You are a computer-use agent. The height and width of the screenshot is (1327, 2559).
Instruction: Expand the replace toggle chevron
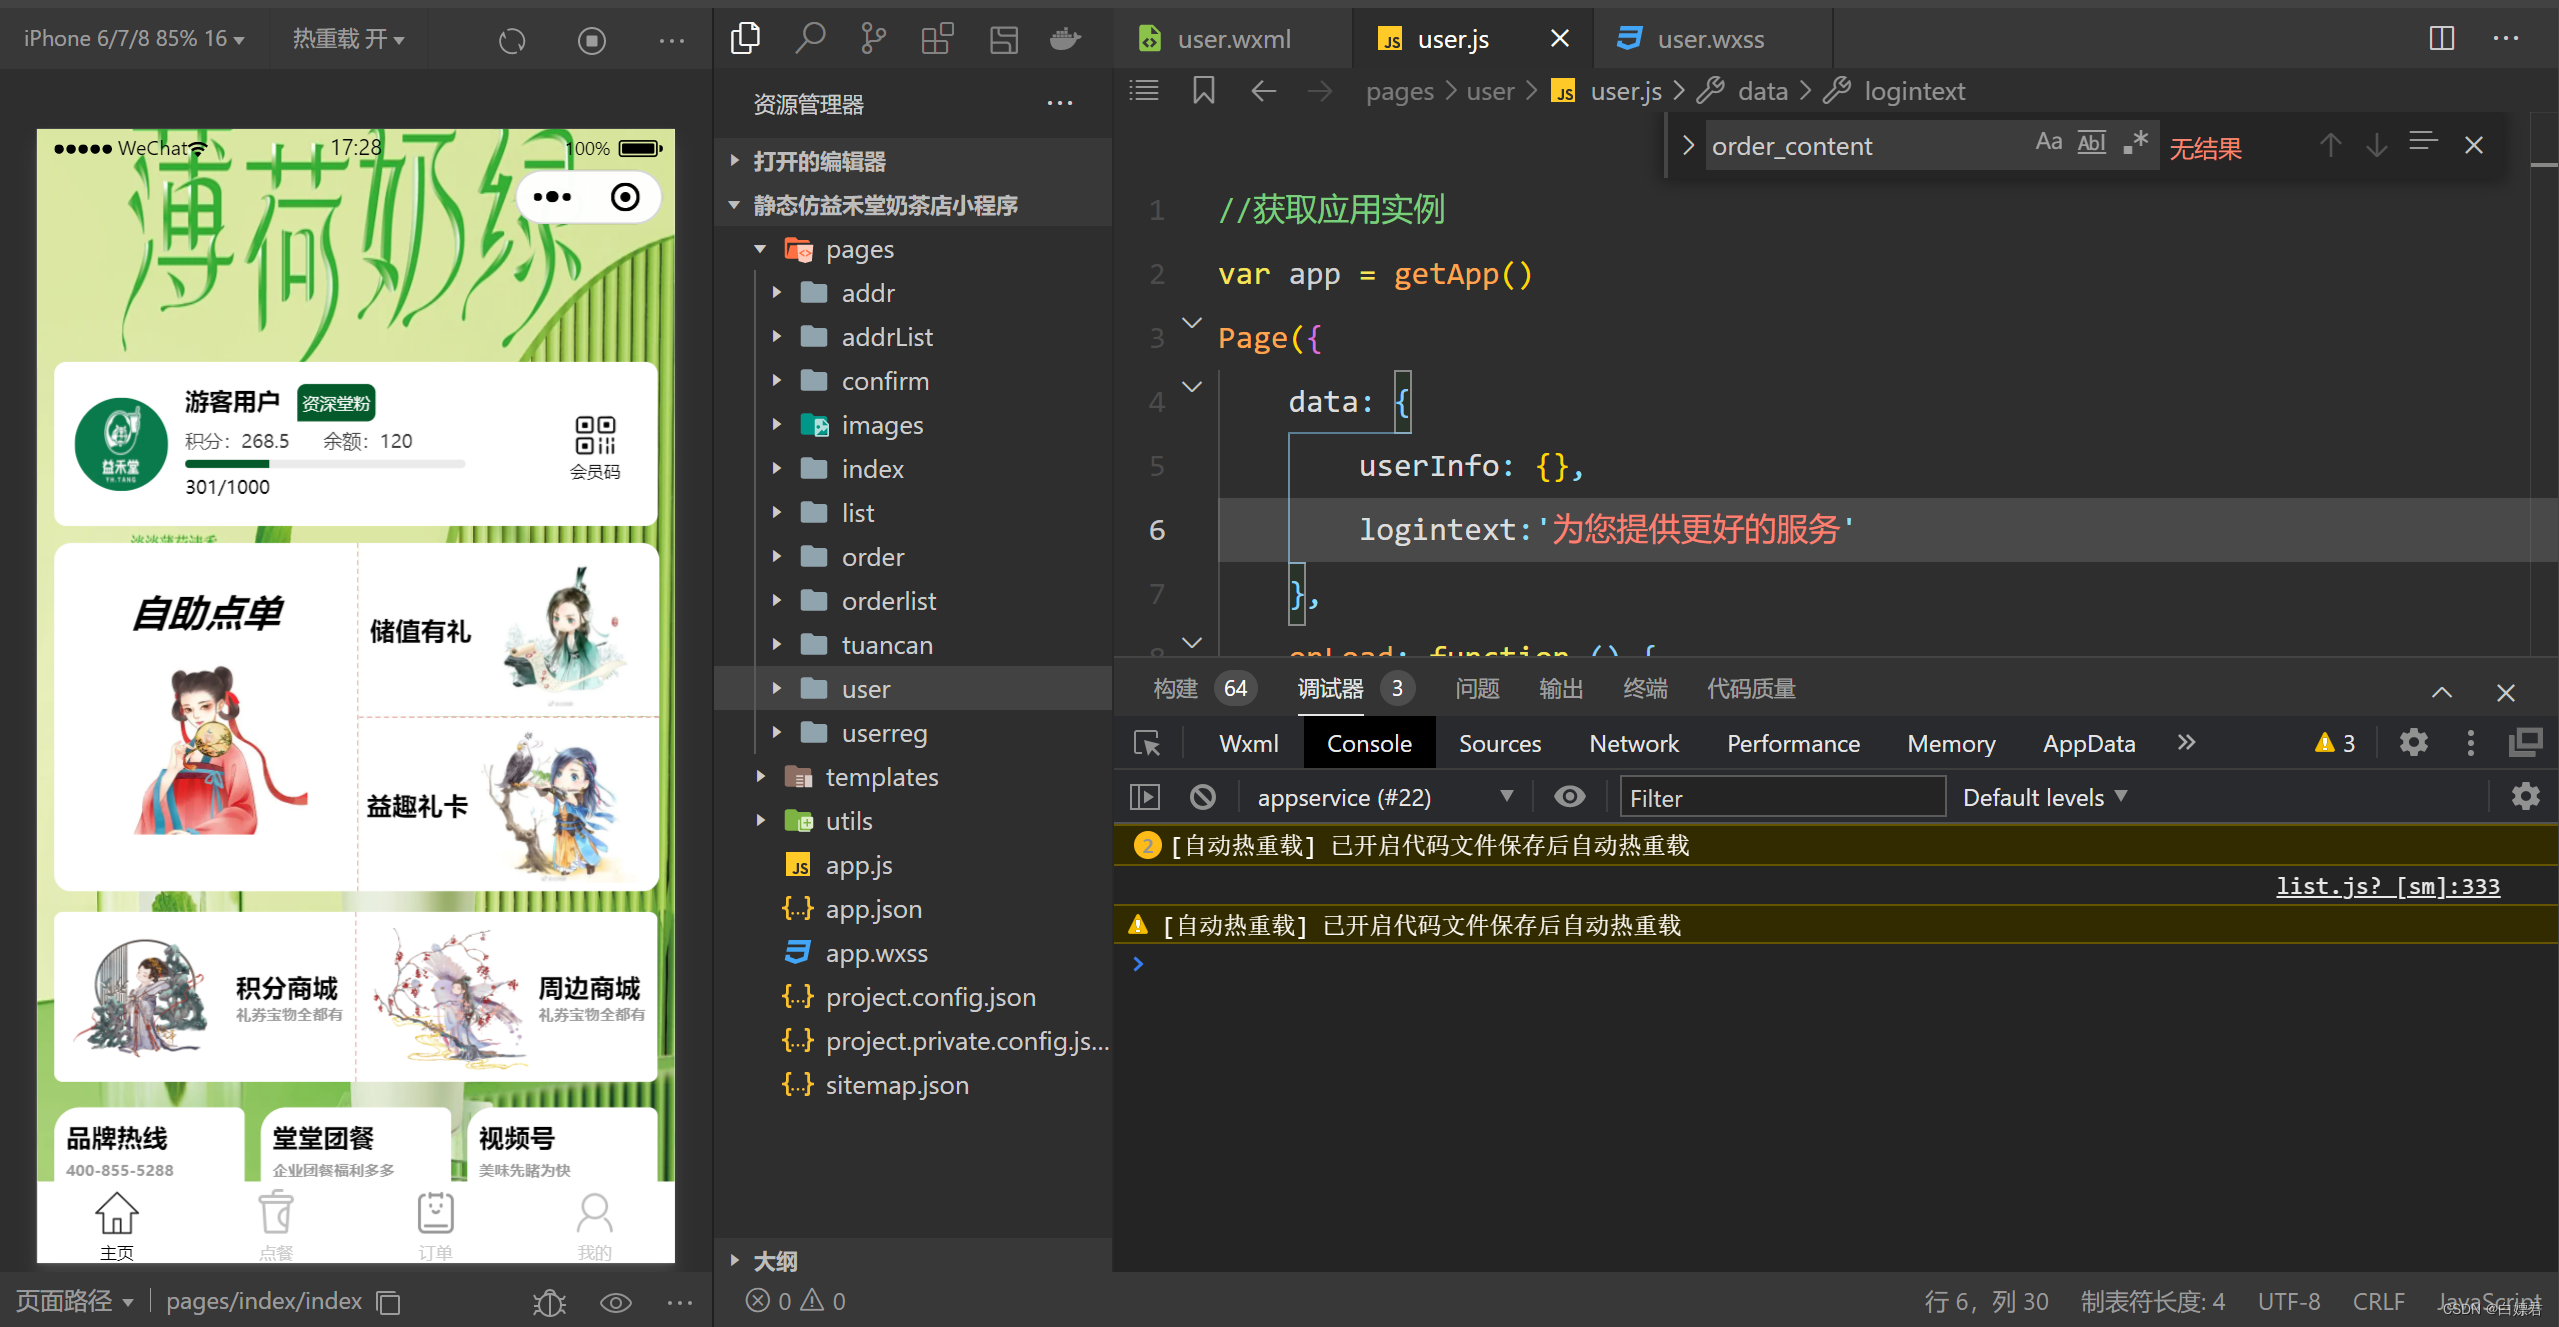pos(1688,146)
